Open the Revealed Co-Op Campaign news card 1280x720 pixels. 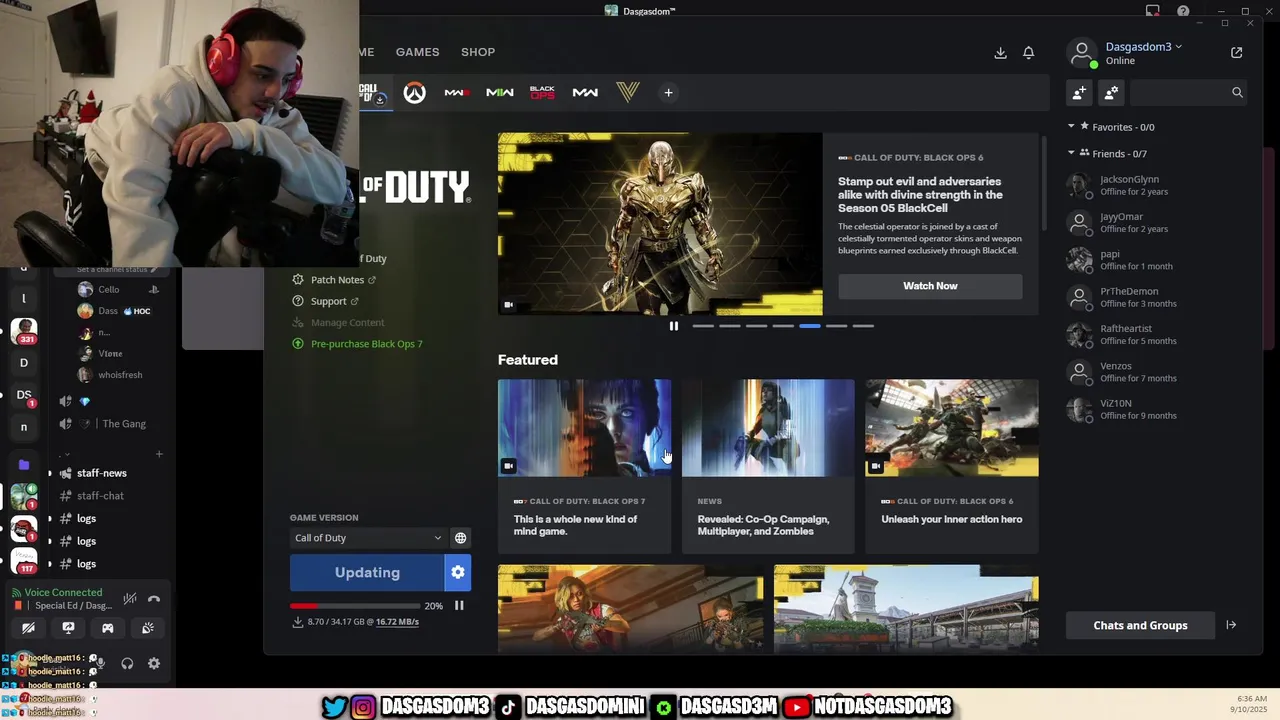pos(768,466)
